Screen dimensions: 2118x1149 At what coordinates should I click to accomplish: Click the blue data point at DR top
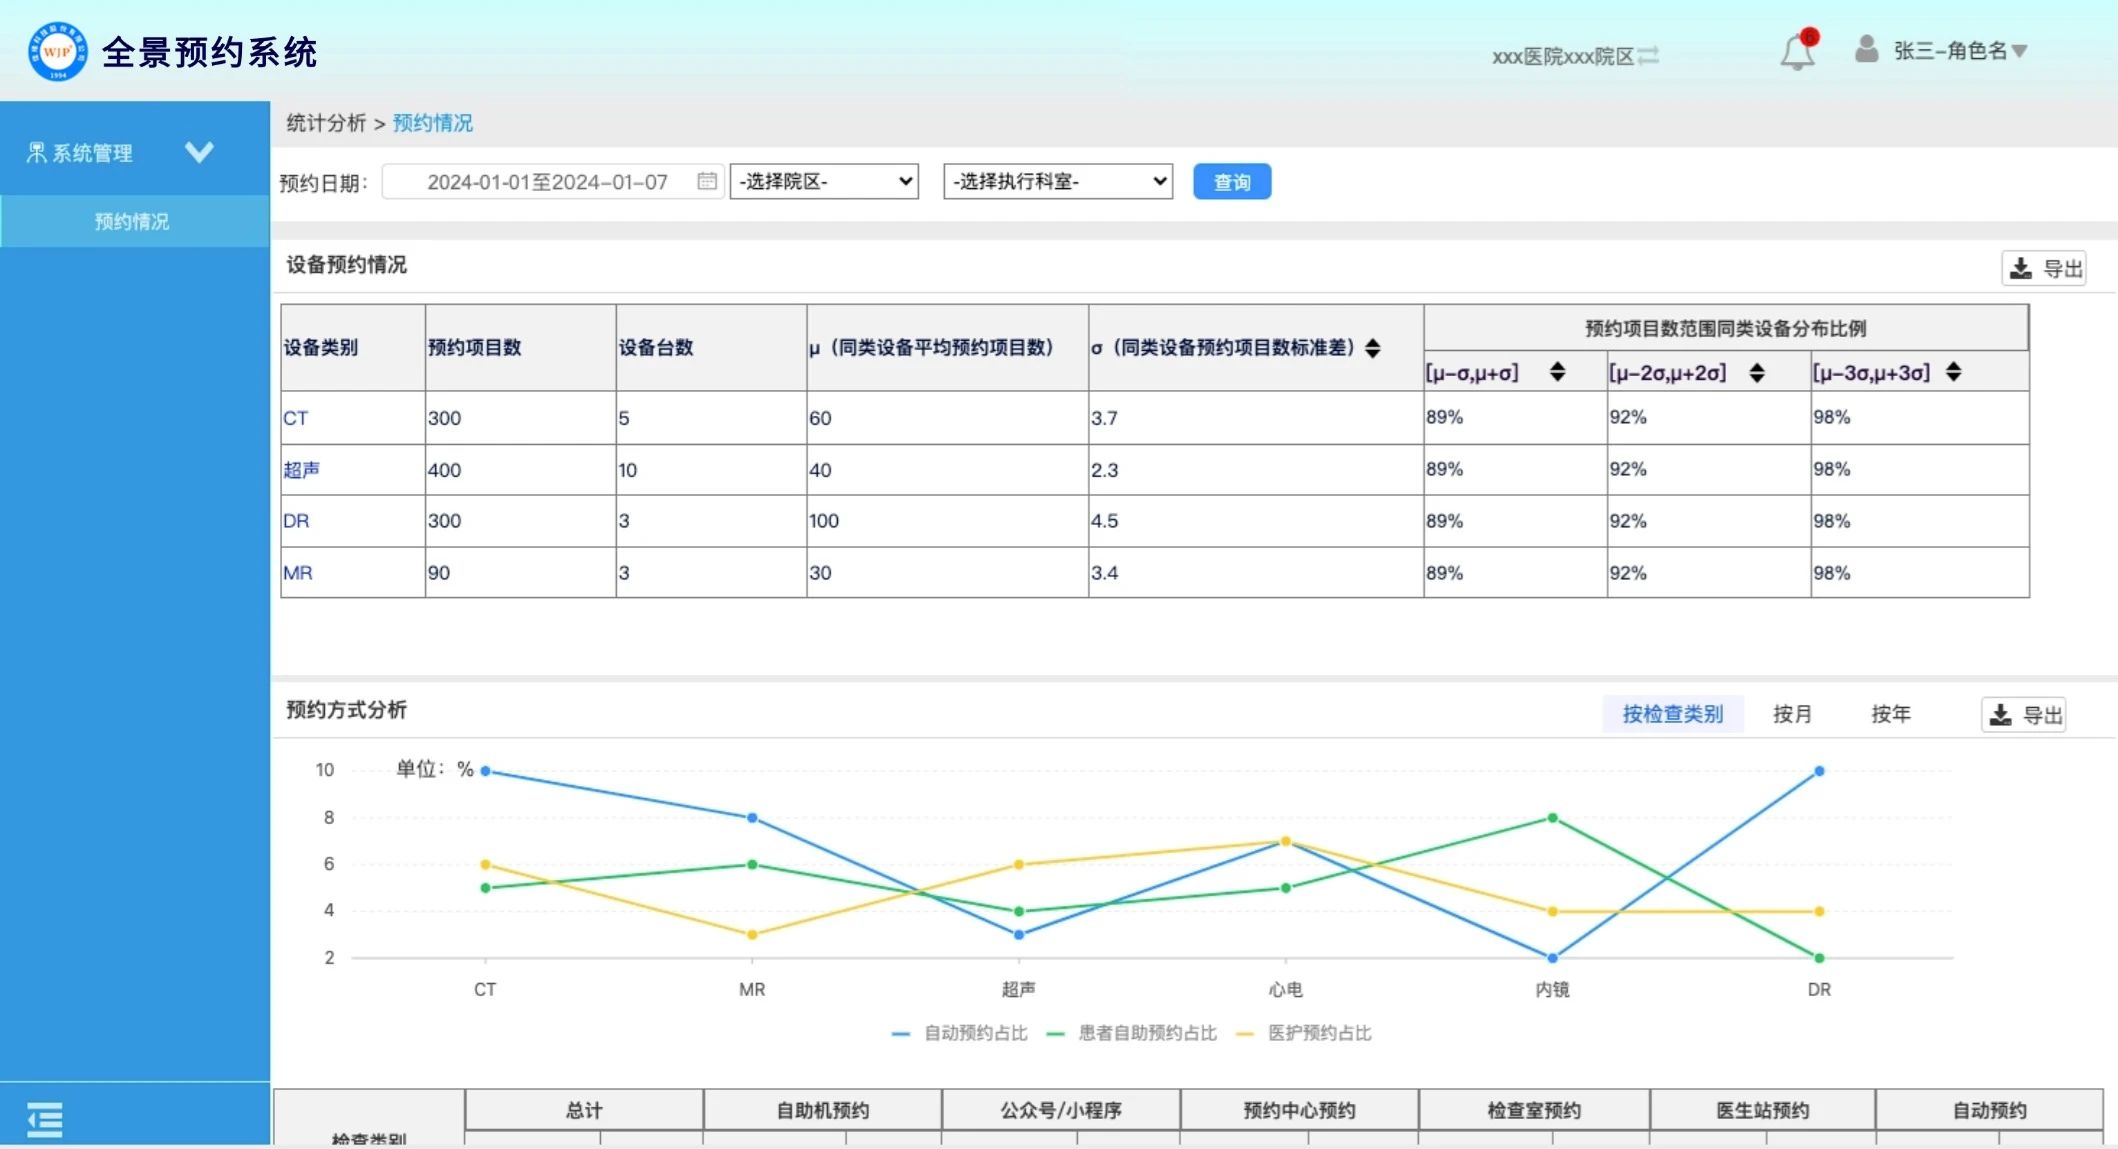click(1819, 771)
